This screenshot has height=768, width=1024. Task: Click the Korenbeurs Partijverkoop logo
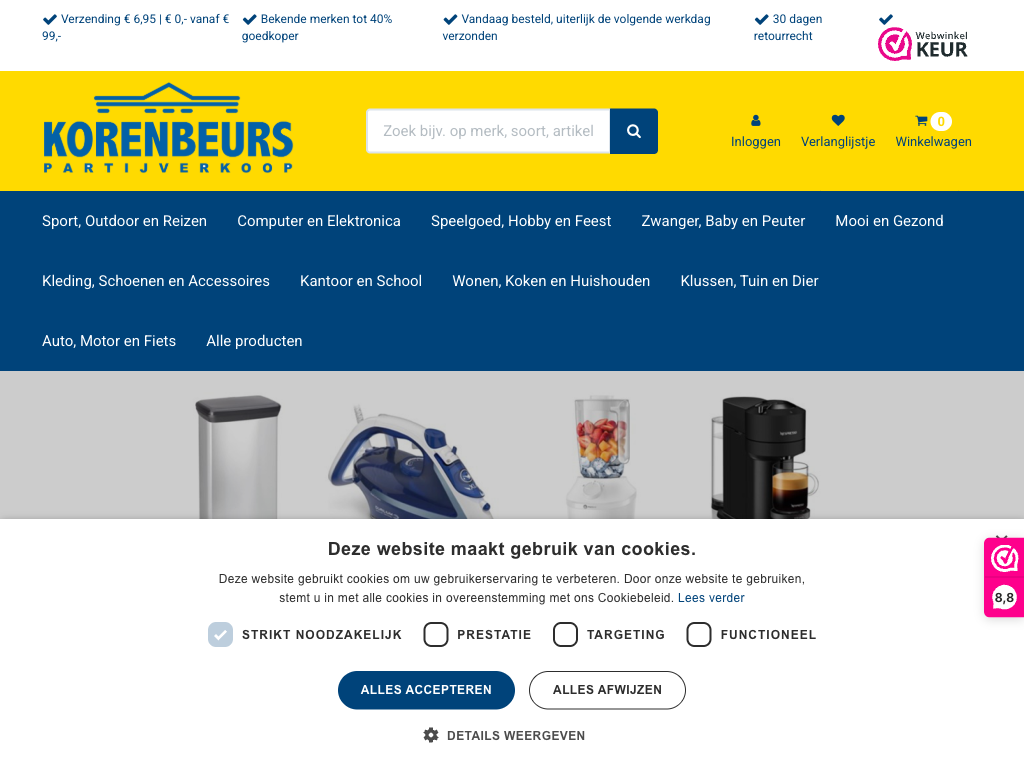tap(168, 128)
